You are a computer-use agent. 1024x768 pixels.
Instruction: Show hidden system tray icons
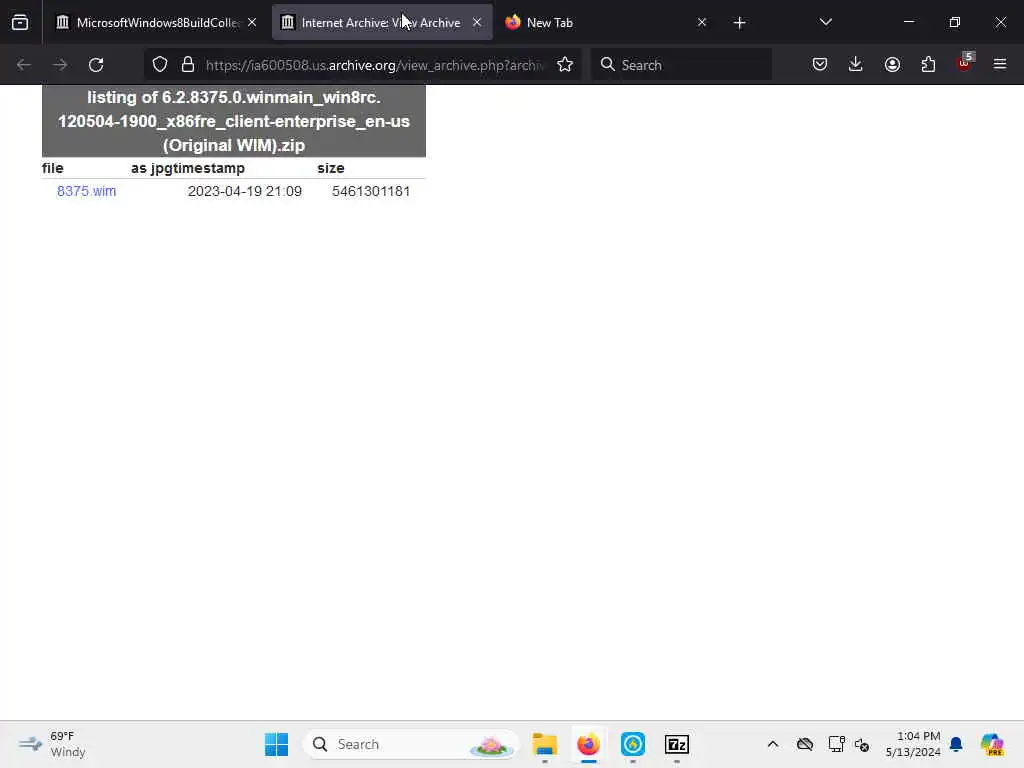tap(773, 744)
